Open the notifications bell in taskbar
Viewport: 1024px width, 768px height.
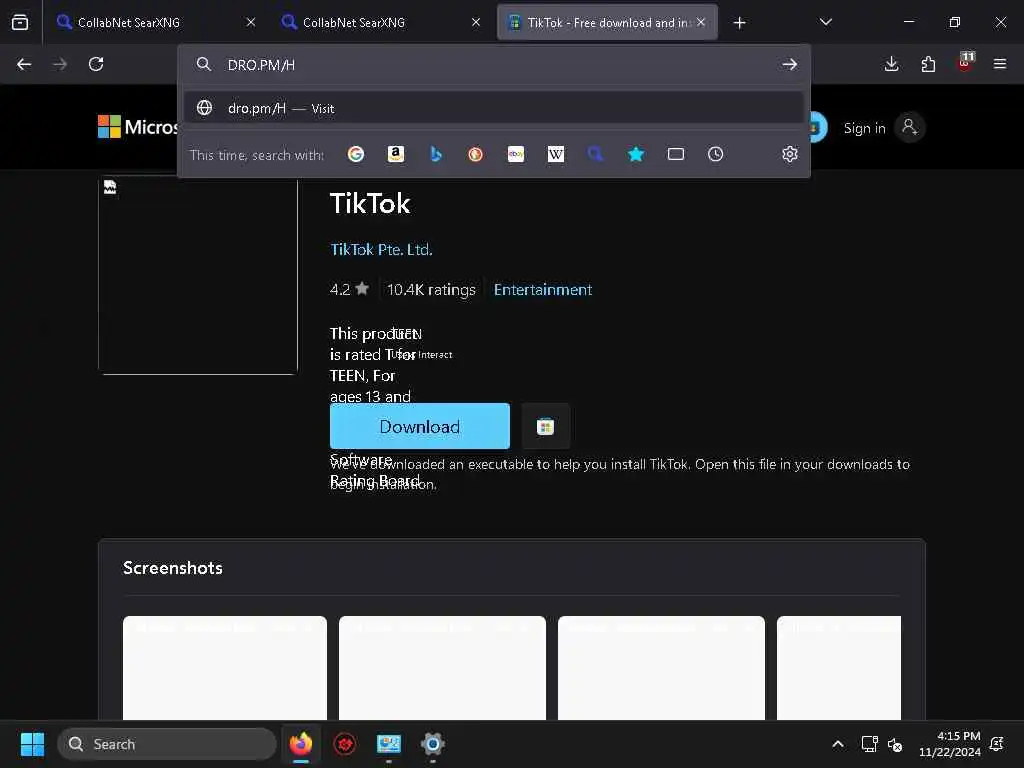[997, 744]
